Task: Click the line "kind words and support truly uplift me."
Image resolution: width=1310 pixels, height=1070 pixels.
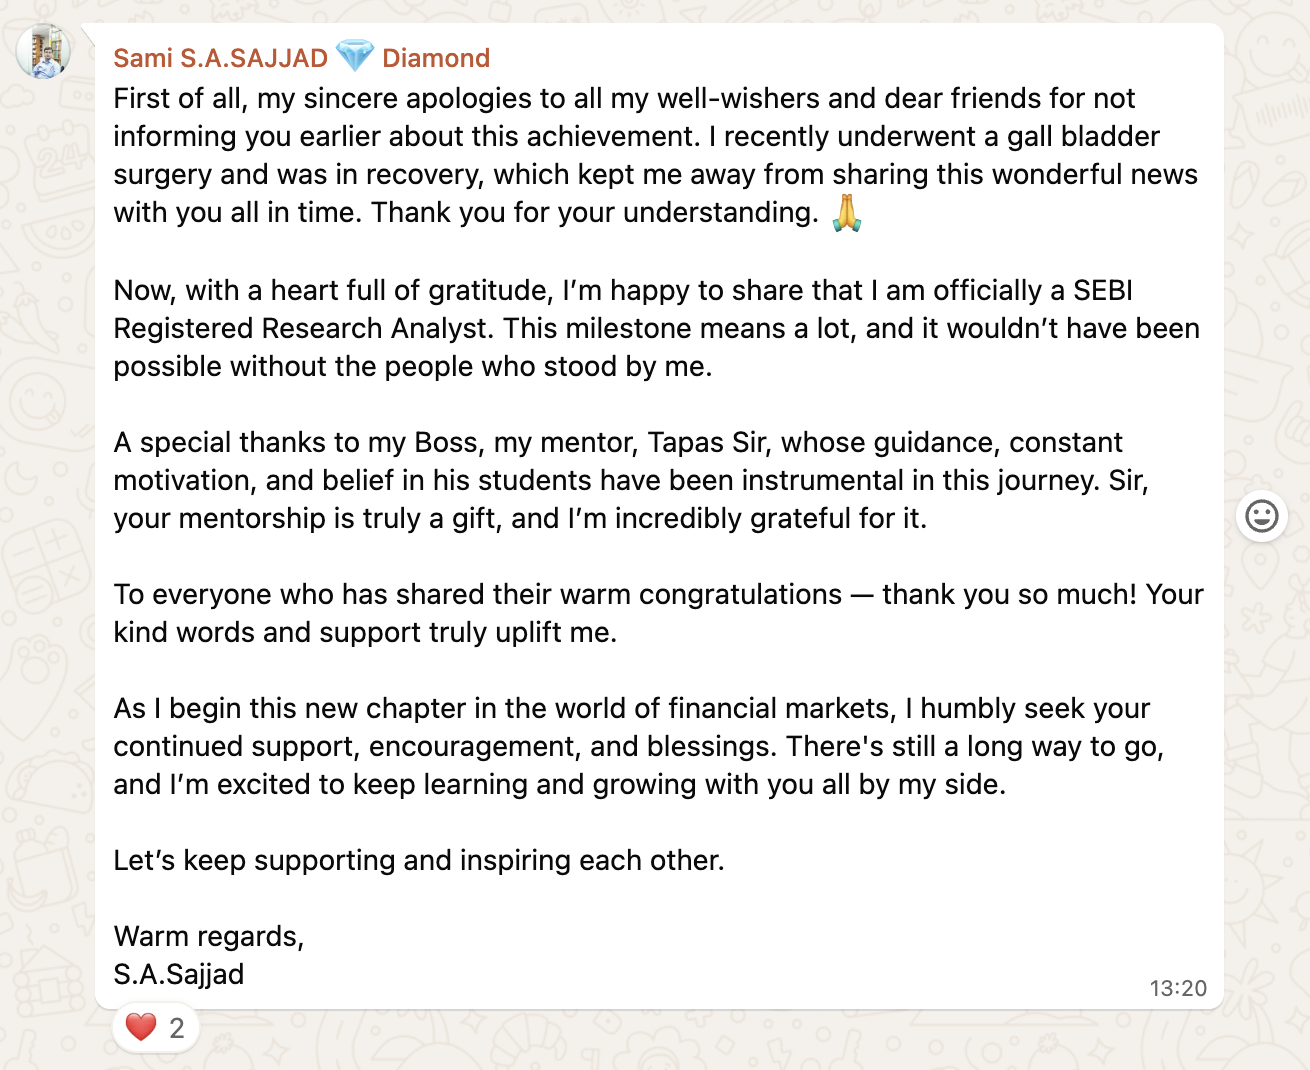Action: [x=365, y=632]
